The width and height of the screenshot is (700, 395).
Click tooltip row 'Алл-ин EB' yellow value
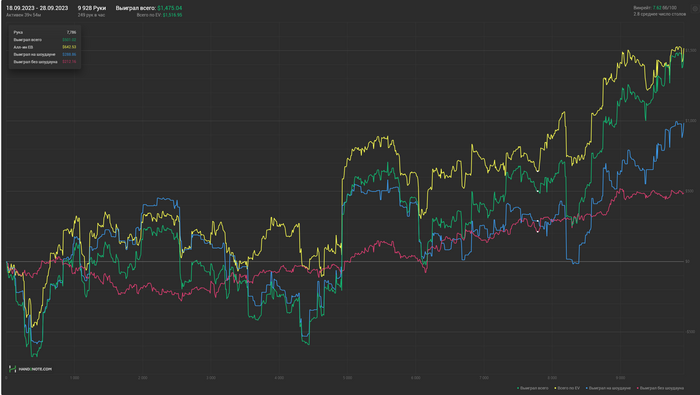click(x=69, y=47)
